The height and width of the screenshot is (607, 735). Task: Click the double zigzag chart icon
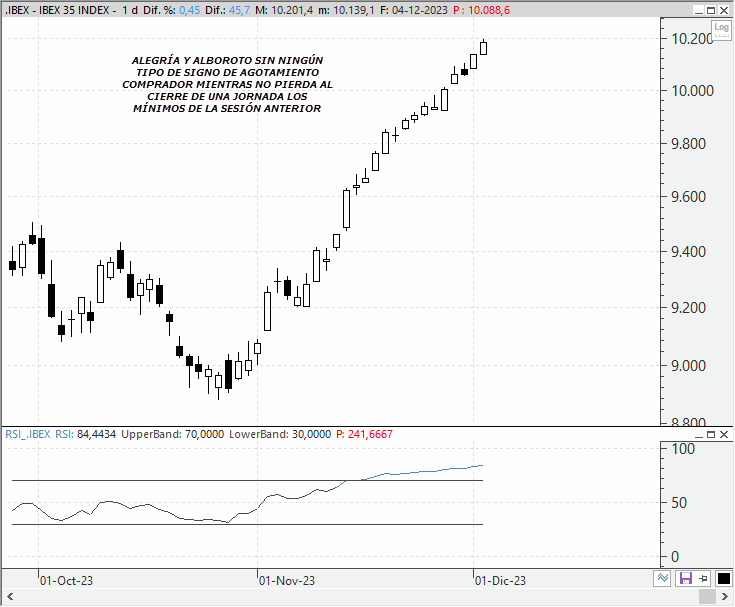pyautogui.click(x=663, y=578)
